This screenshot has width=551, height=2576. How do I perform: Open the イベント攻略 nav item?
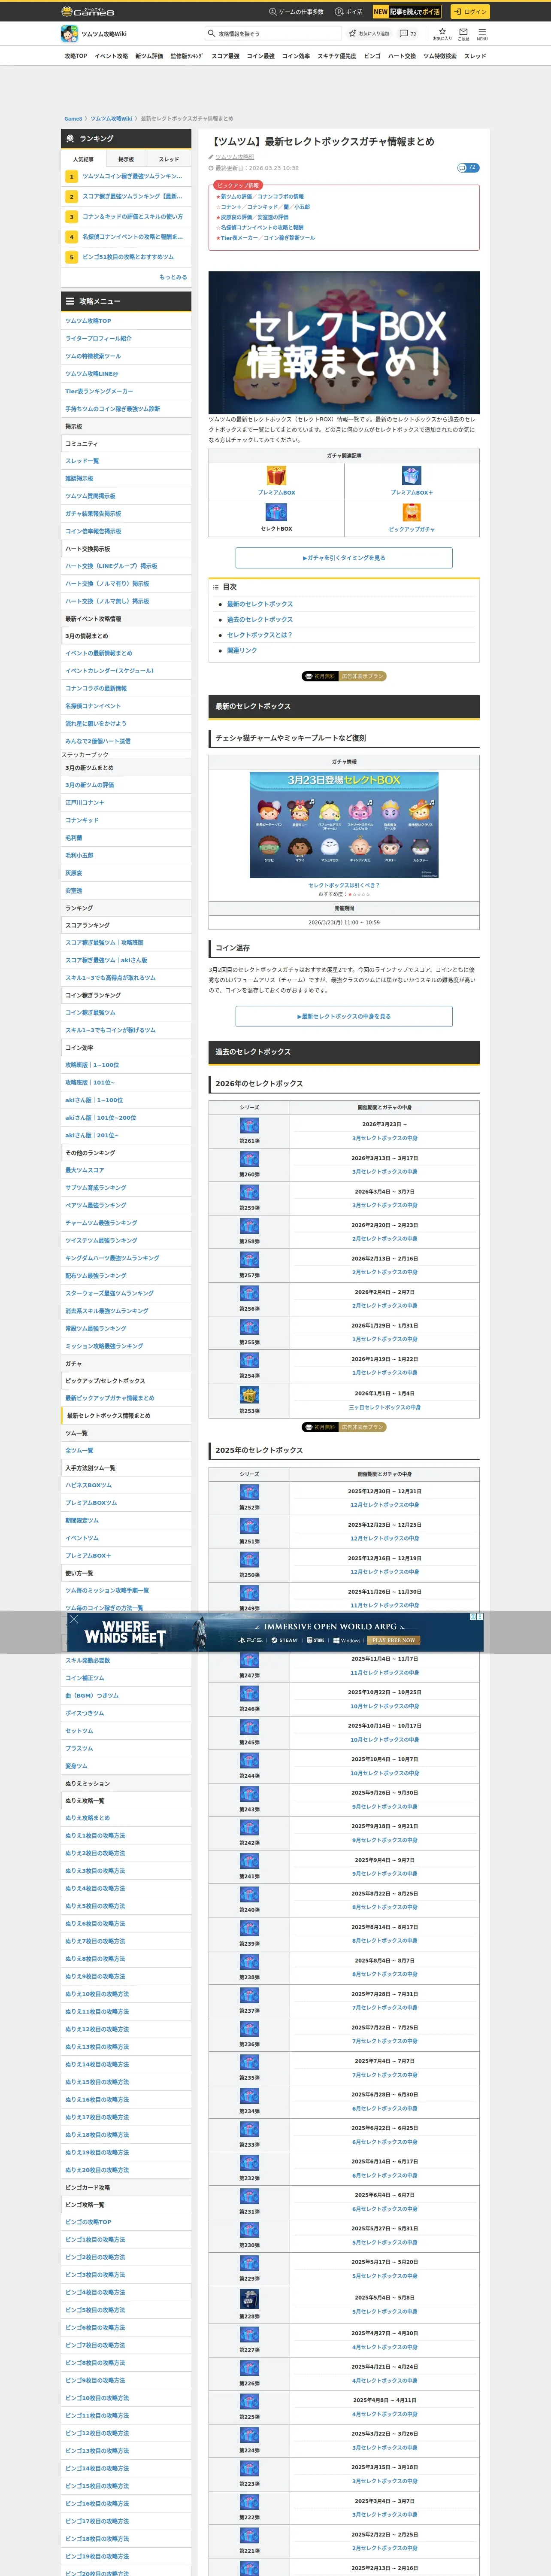point(111,56)
